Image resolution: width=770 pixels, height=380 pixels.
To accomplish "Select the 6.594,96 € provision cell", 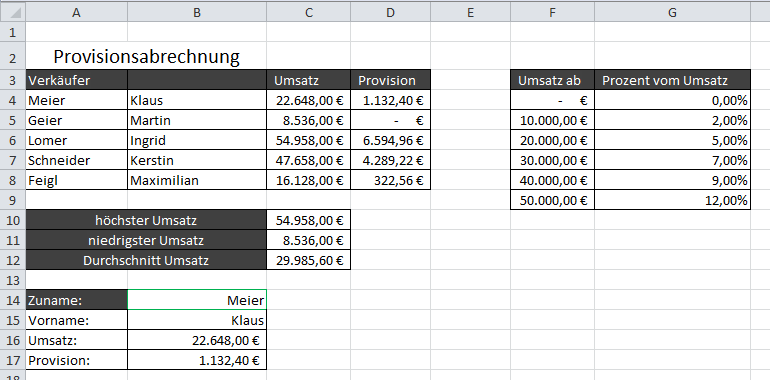I will point(390,140).
